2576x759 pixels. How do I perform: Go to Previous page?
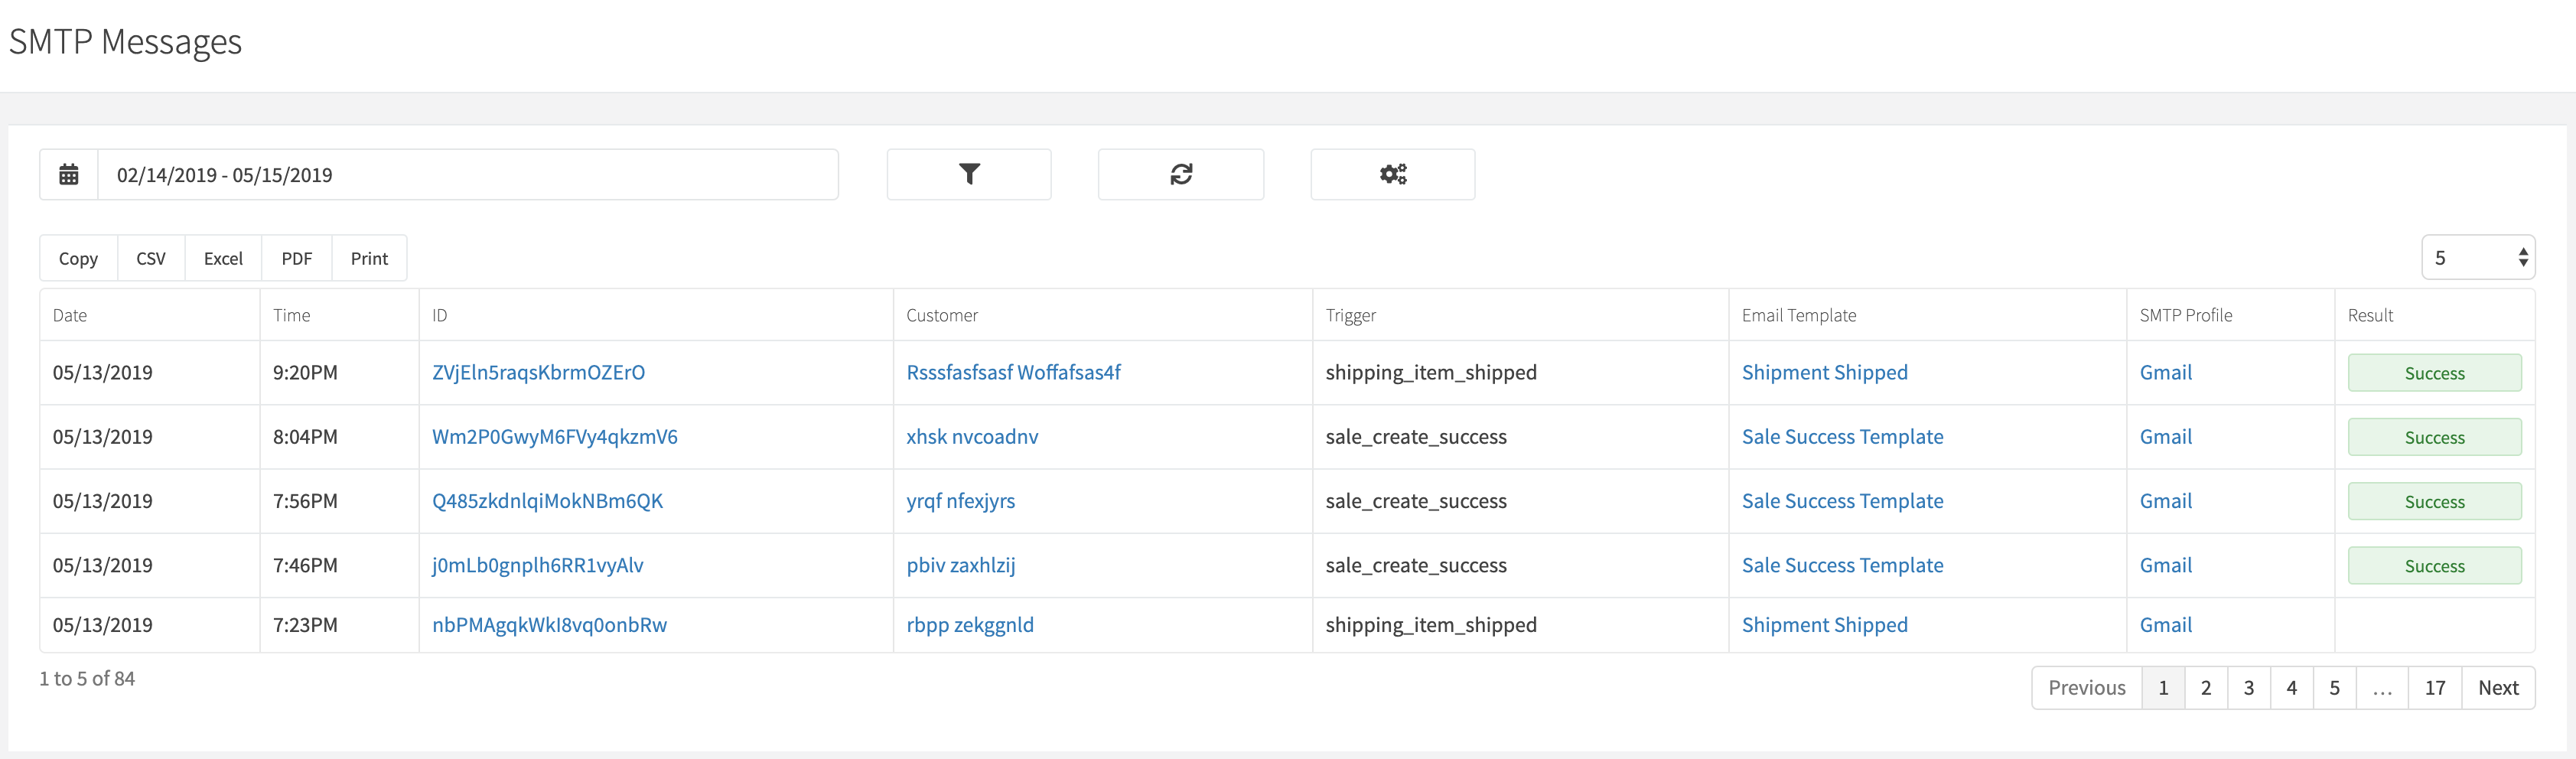[2086, 688]
